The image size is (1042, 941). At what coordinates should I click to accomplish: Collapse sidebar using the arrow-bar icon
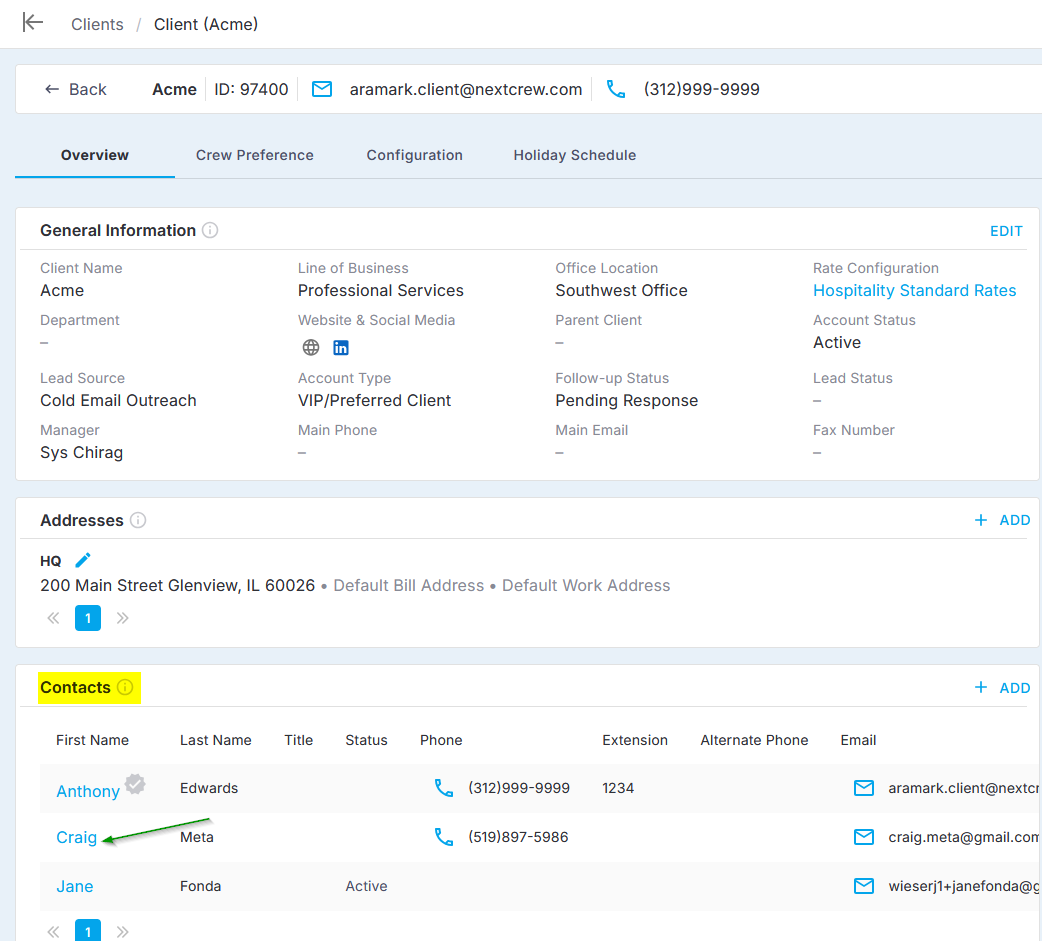coord(33,23)
